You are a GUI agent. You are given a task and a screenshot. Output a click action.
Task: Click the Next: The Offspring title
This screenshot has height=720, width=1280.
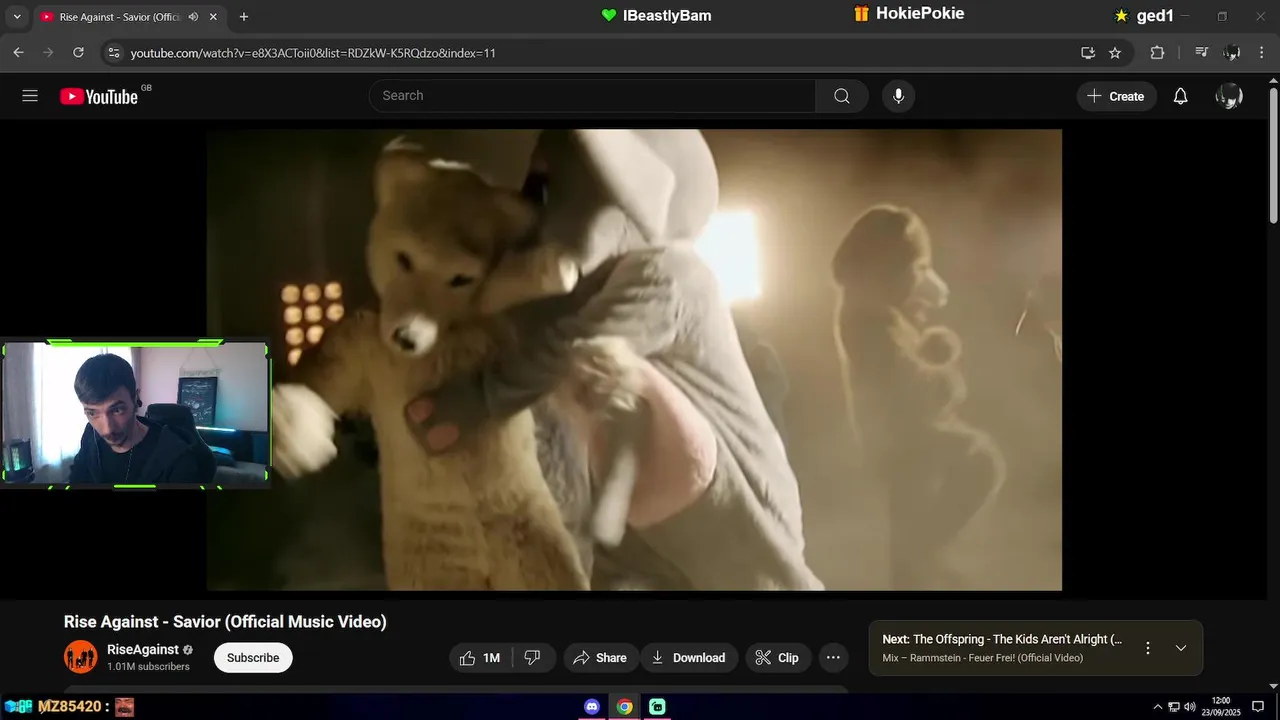[x=1002, y=639]
